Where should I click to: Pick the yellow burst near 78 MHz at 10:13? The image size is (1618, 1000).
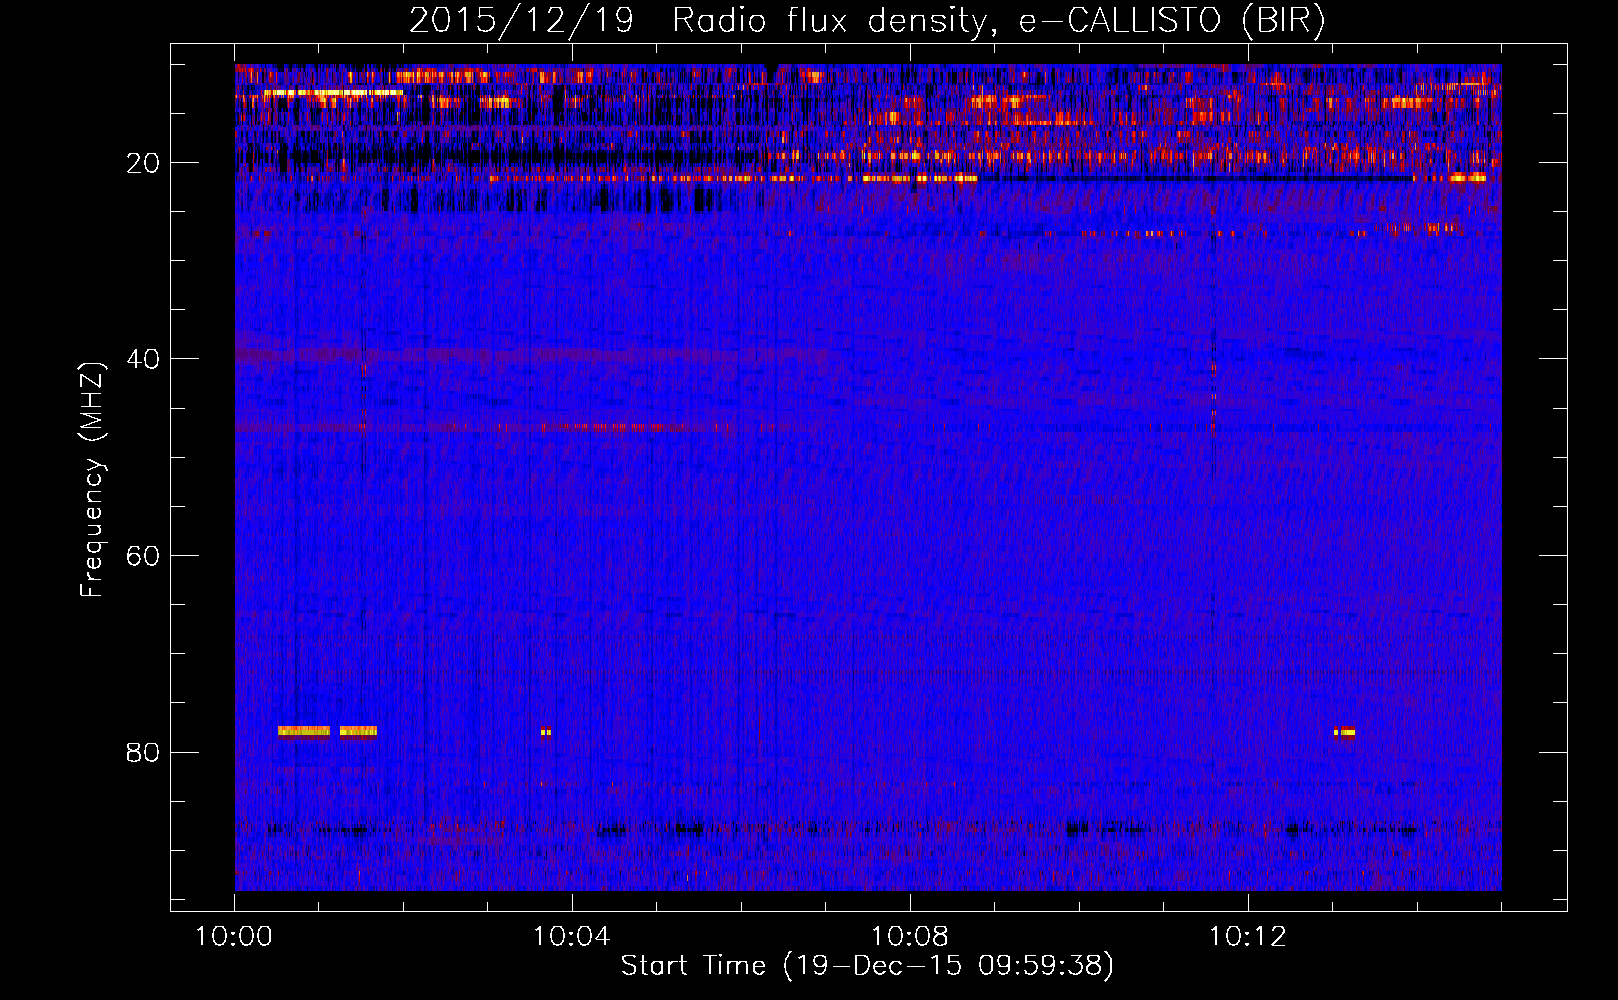pos(1346,732)
